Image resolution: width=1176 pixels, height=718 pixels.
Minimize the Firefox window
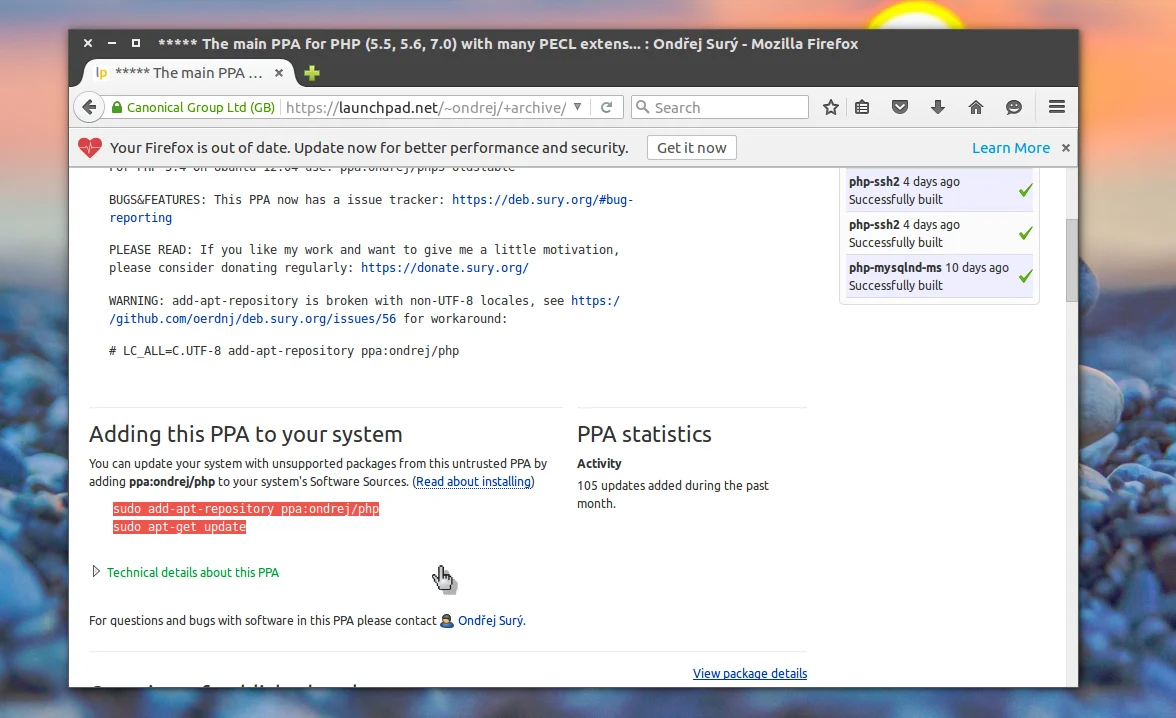coord(112,44)
